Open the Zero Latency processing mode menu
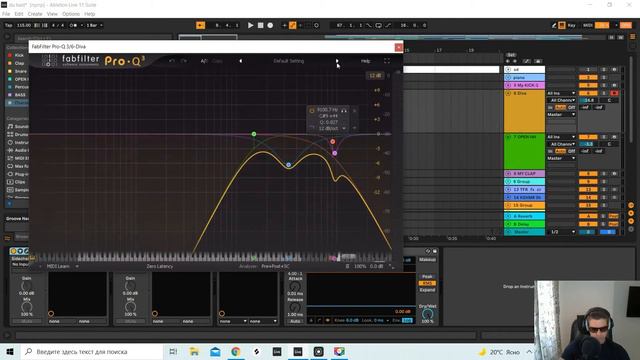 coord(160,266)
